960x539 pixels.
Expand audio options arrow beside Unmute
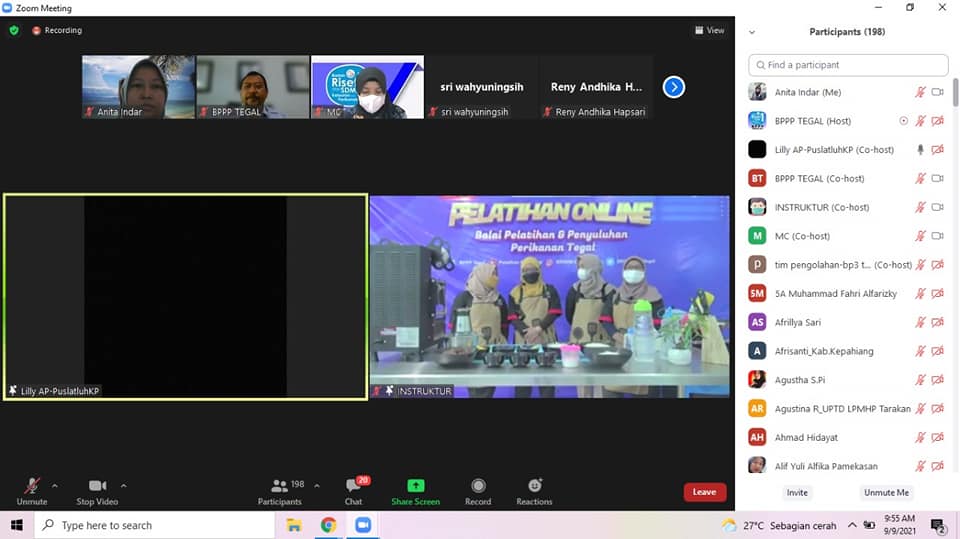pos(55,486)
